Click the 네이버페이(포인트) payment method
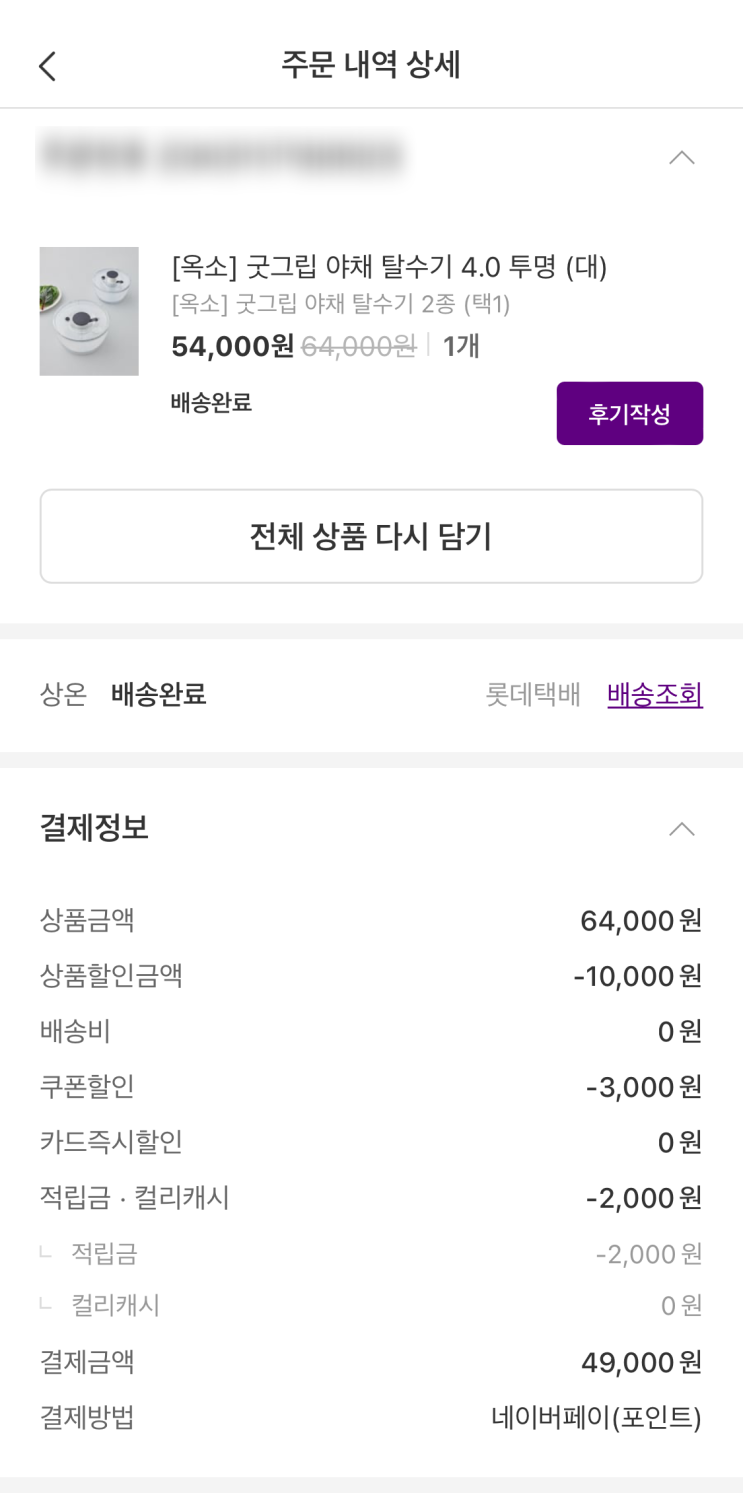This screenshot has height=1497, width=743. (x=596, y=1417)
